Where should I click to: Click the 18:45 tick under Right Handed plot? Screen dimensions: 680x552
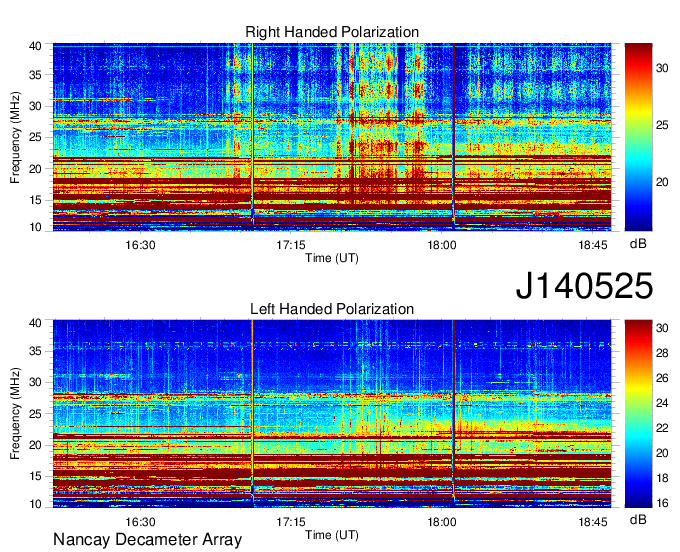[x=593, y=245]
